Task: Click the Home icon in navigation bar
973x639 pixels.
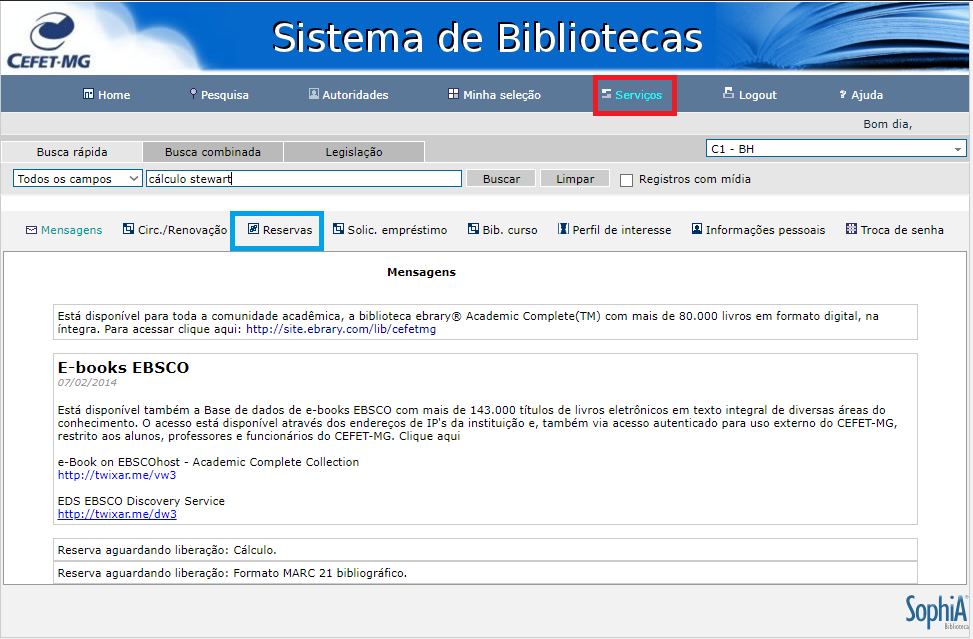Action: tap(88, 94)
